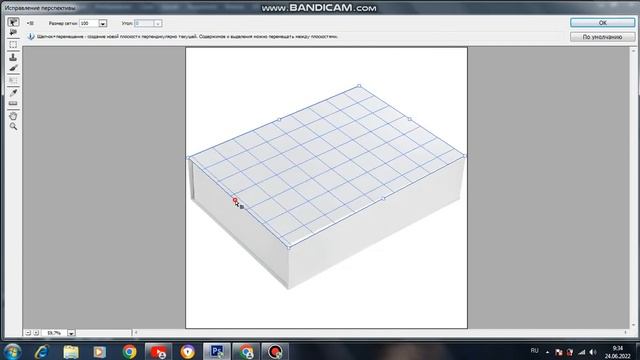Select the Stamp tool
640x360 pixels.
13,57
